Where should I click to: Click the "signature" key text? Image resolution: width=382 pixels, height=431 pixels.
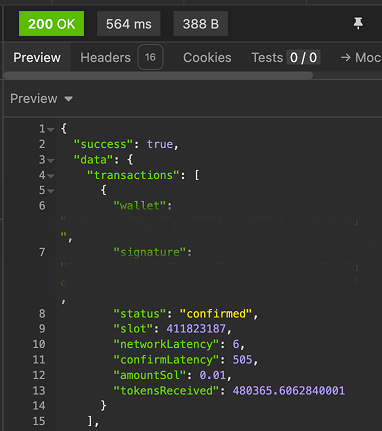click(150, 252)
